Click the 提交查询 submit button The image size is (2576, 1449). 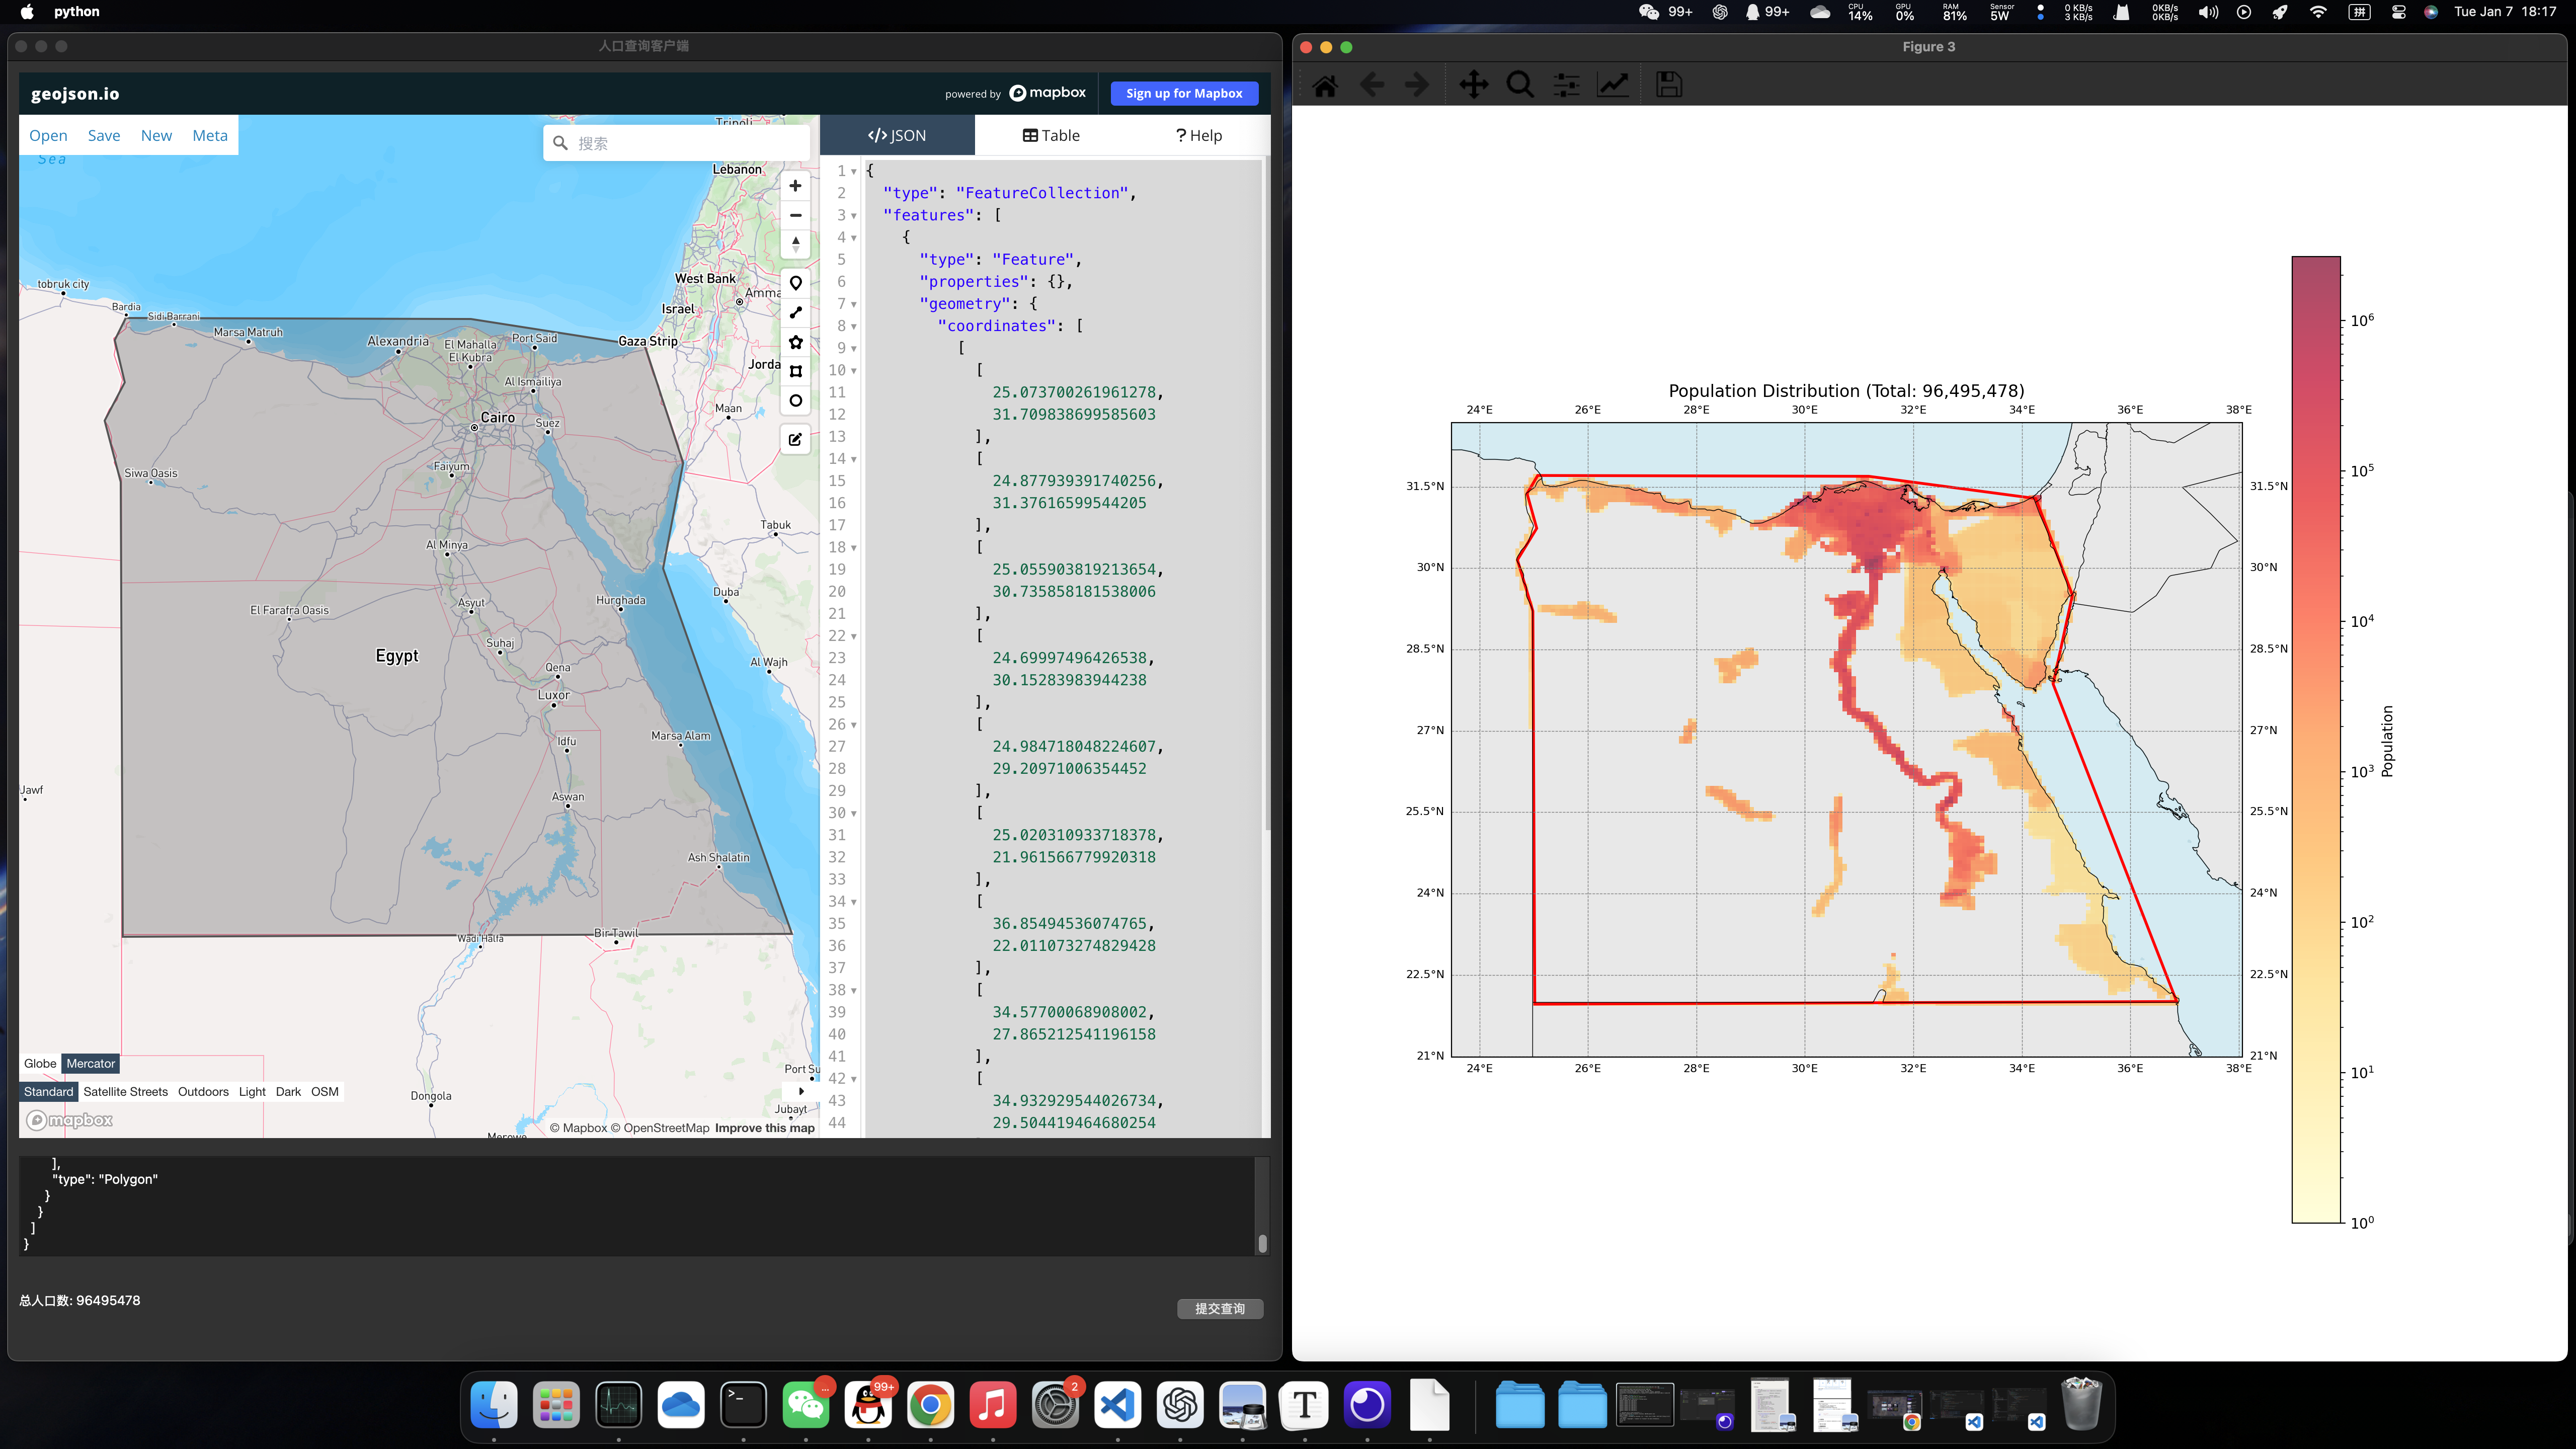pos(1219,1308)
